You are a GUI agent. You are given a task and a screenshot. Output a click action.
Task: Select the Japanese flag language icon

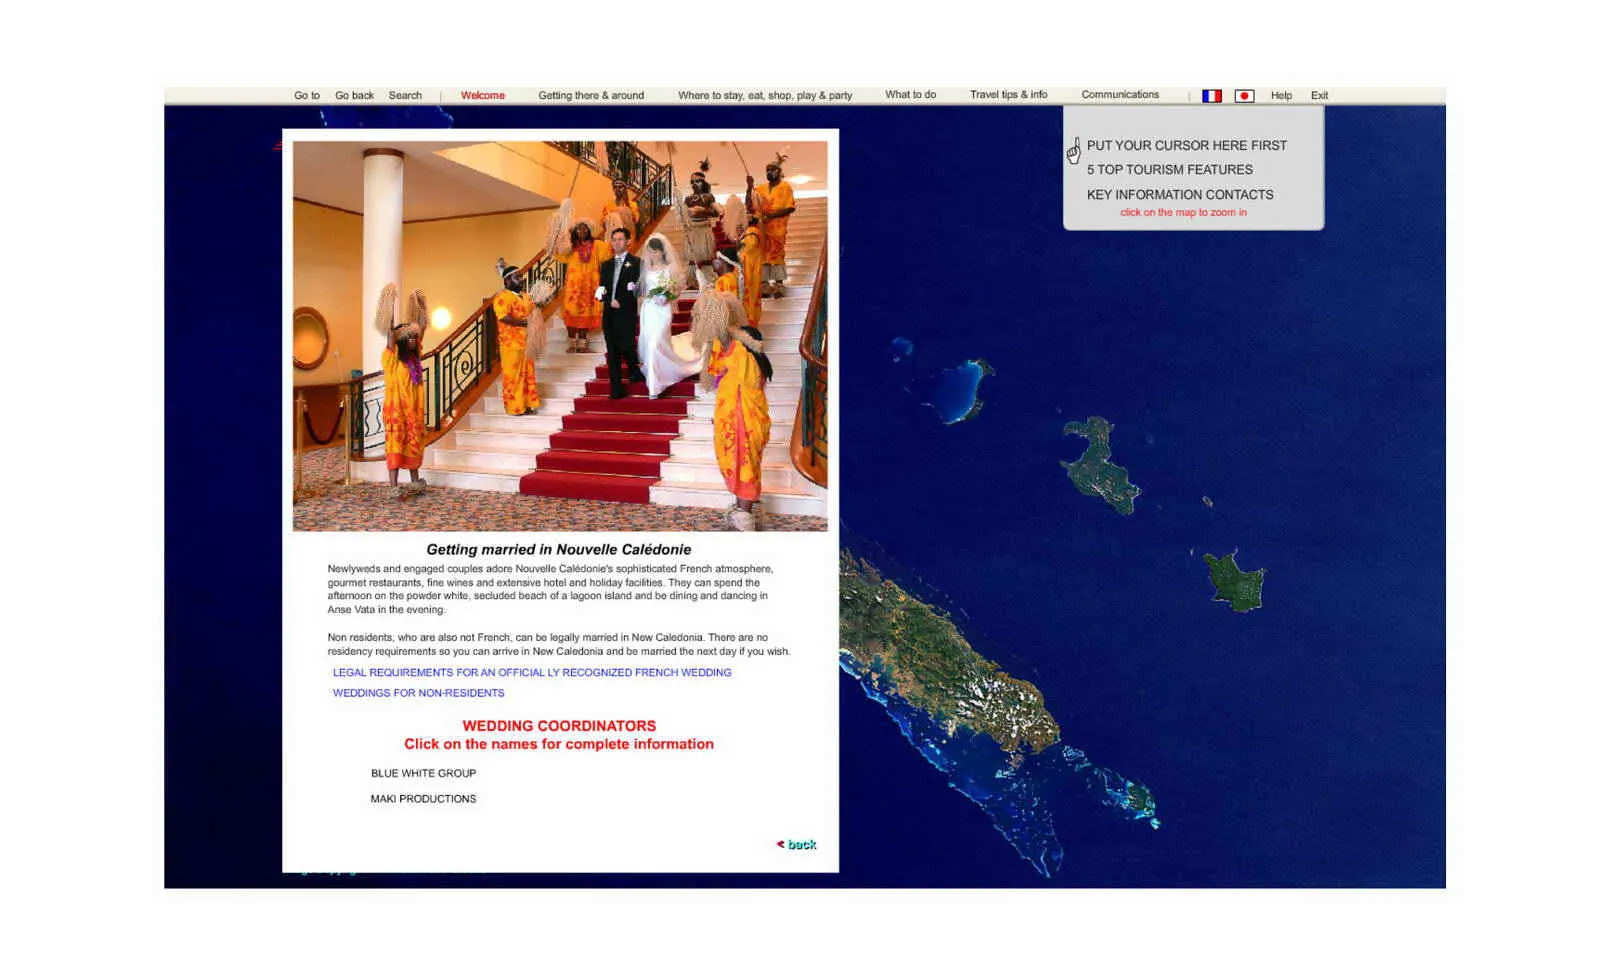pyautogui.click(x=1244, y=95)
